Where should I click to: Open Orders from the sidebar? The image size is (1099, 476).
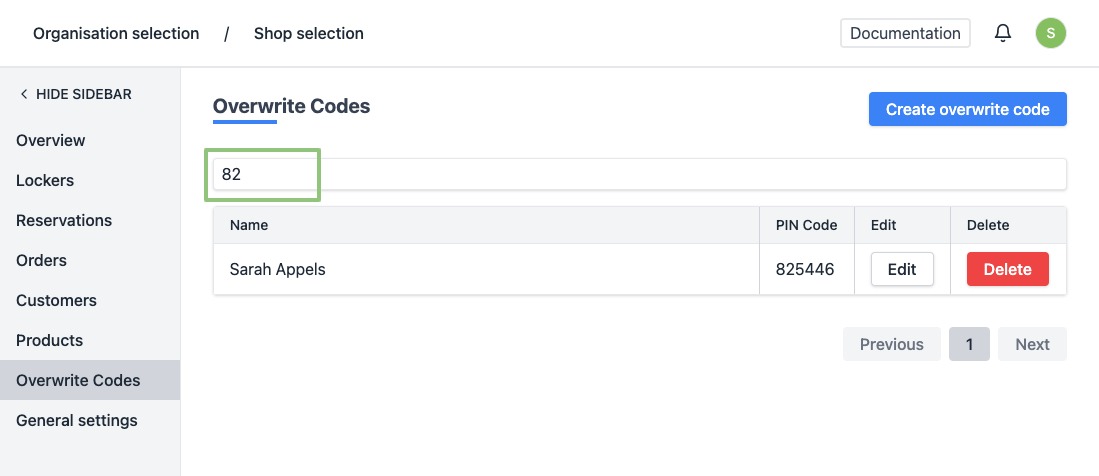click(x=41, y=260)
